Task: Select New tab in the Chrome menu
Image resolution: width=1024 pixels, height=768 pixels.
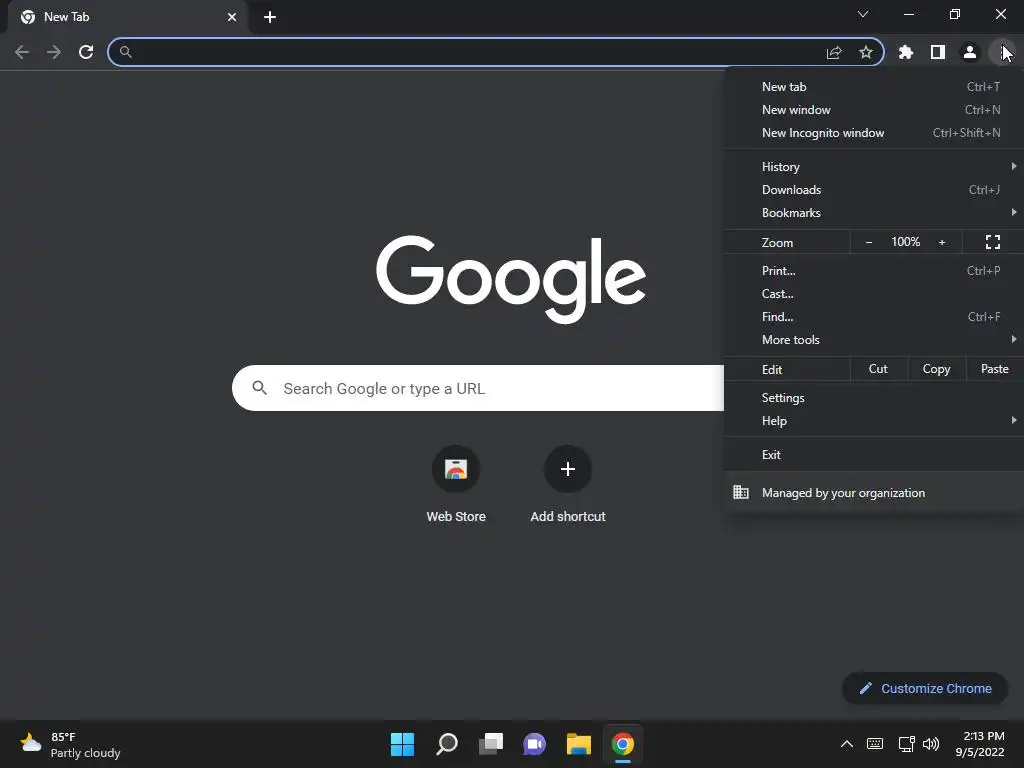Action: pyautogui.click(x=874, y=87)
